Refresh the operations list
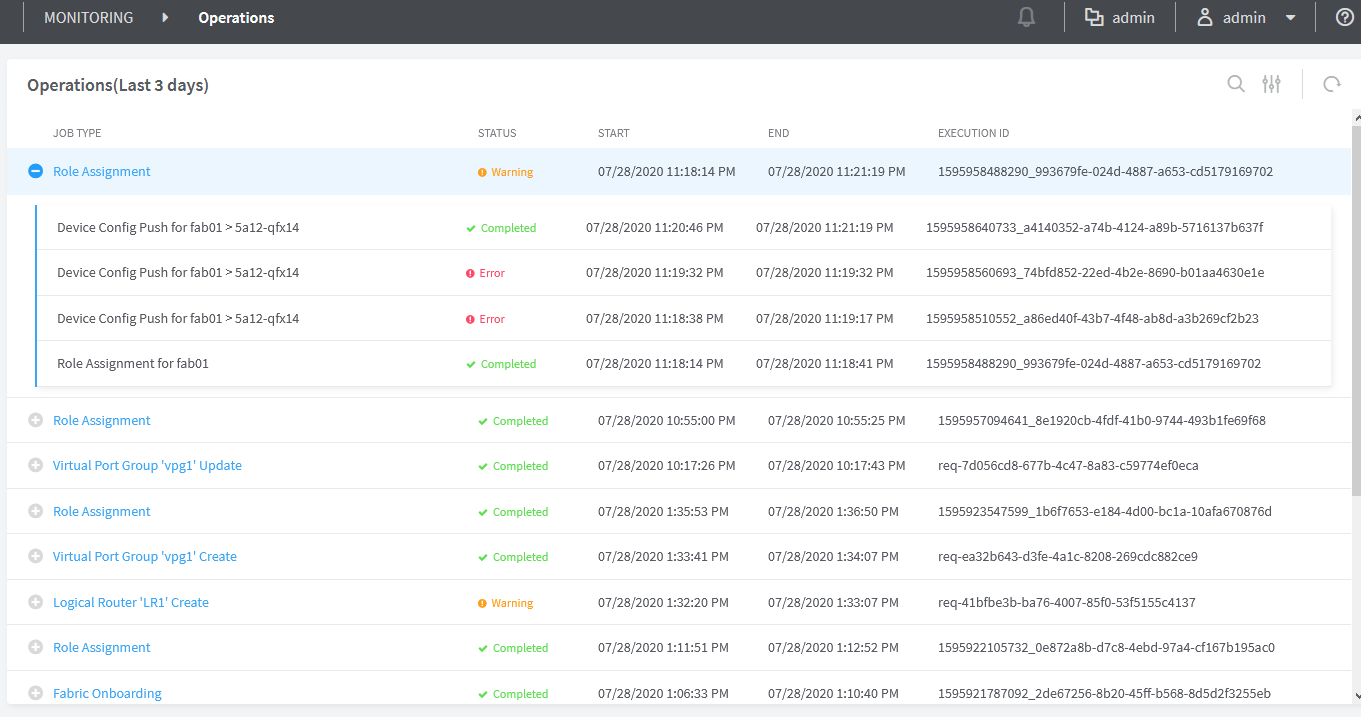 [1331, 85]
